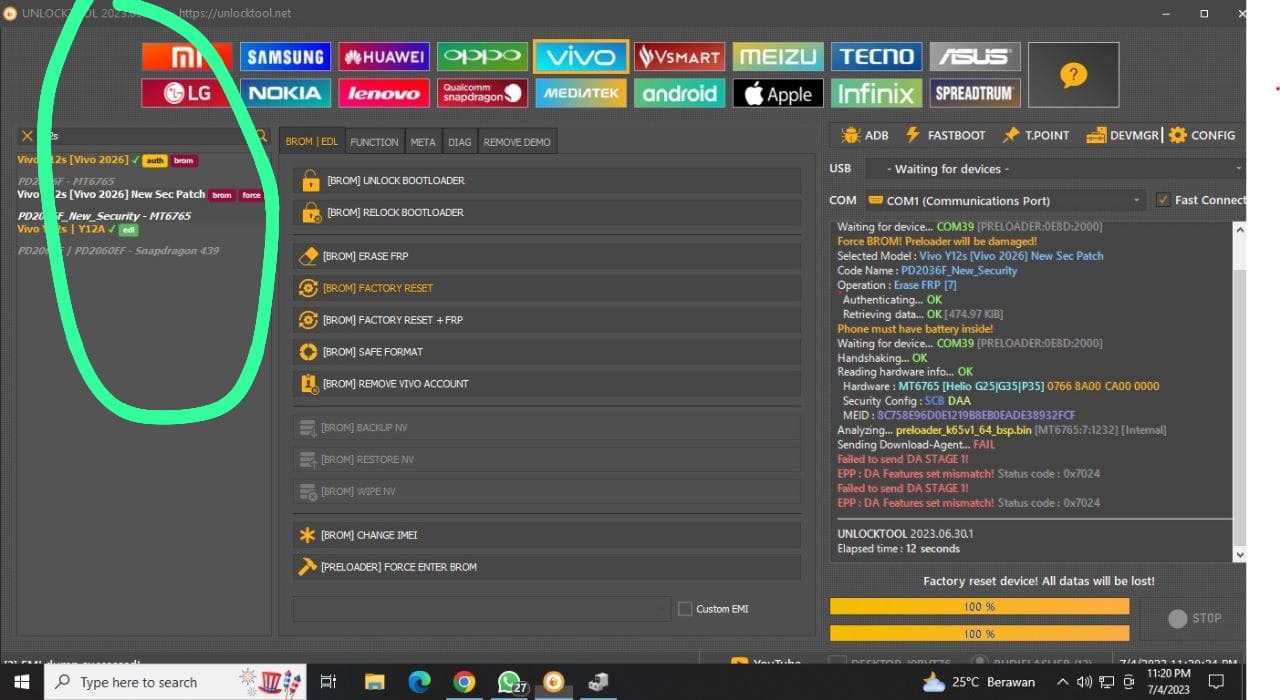This screenshot has height=700, width=1280.
Task: Open the Custom EMI file dropdown
Action: (482, 609)
